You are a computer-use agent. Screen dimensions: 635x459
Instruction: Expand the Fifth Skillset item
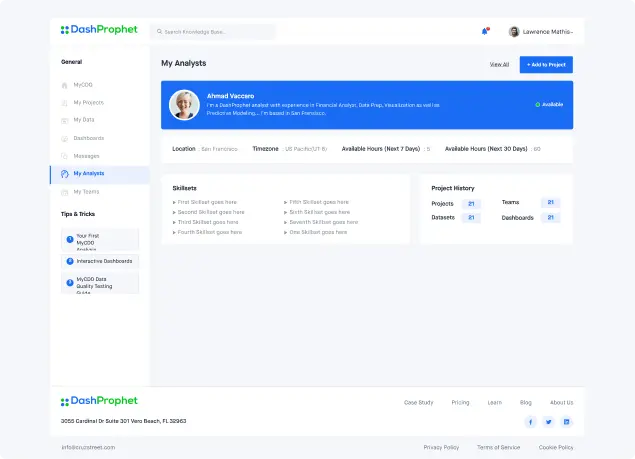tap(319, 202)
